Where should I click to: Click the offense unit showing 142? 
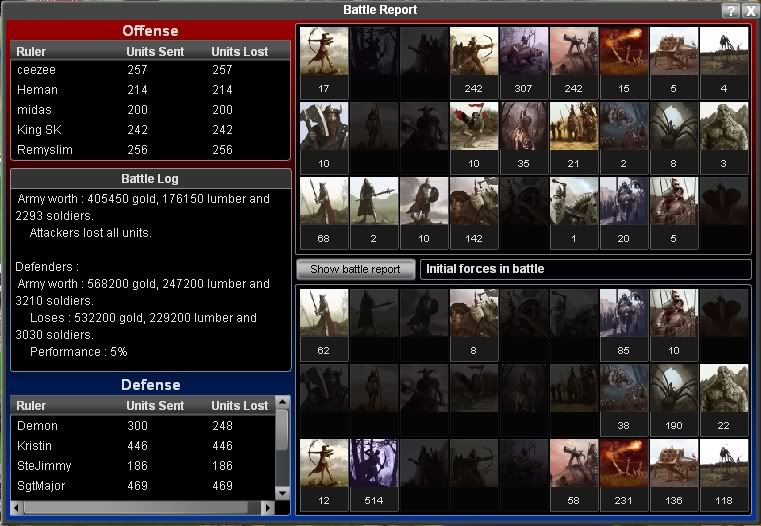(474, 213)
